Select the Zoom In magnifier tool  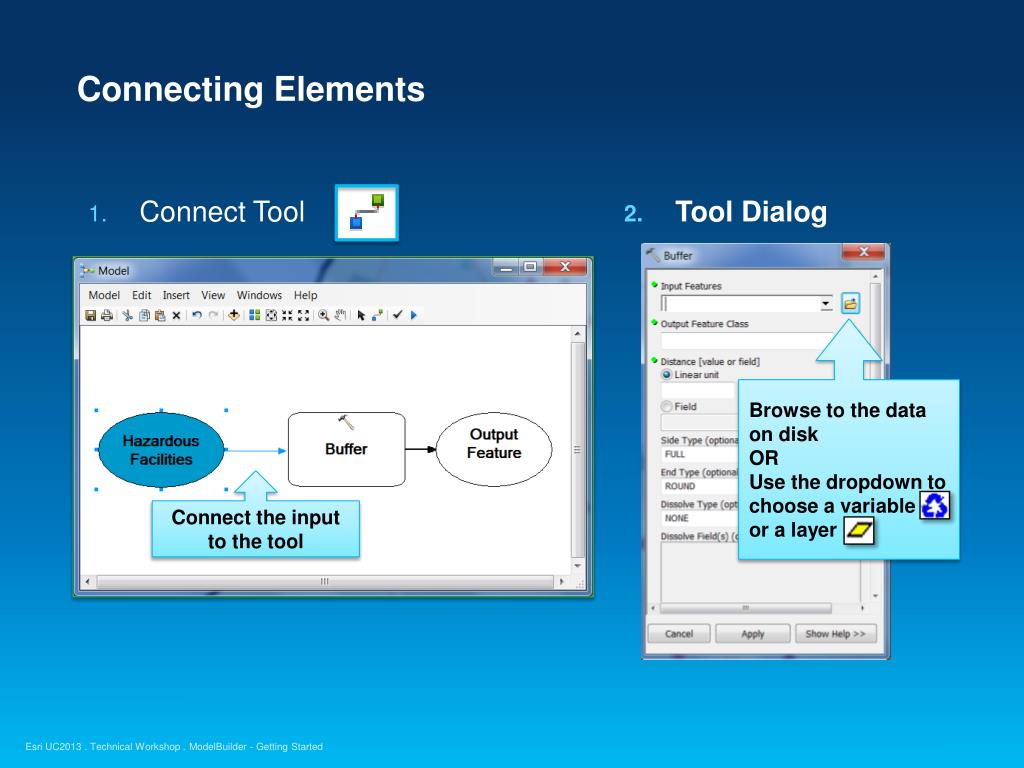[324, 315]
